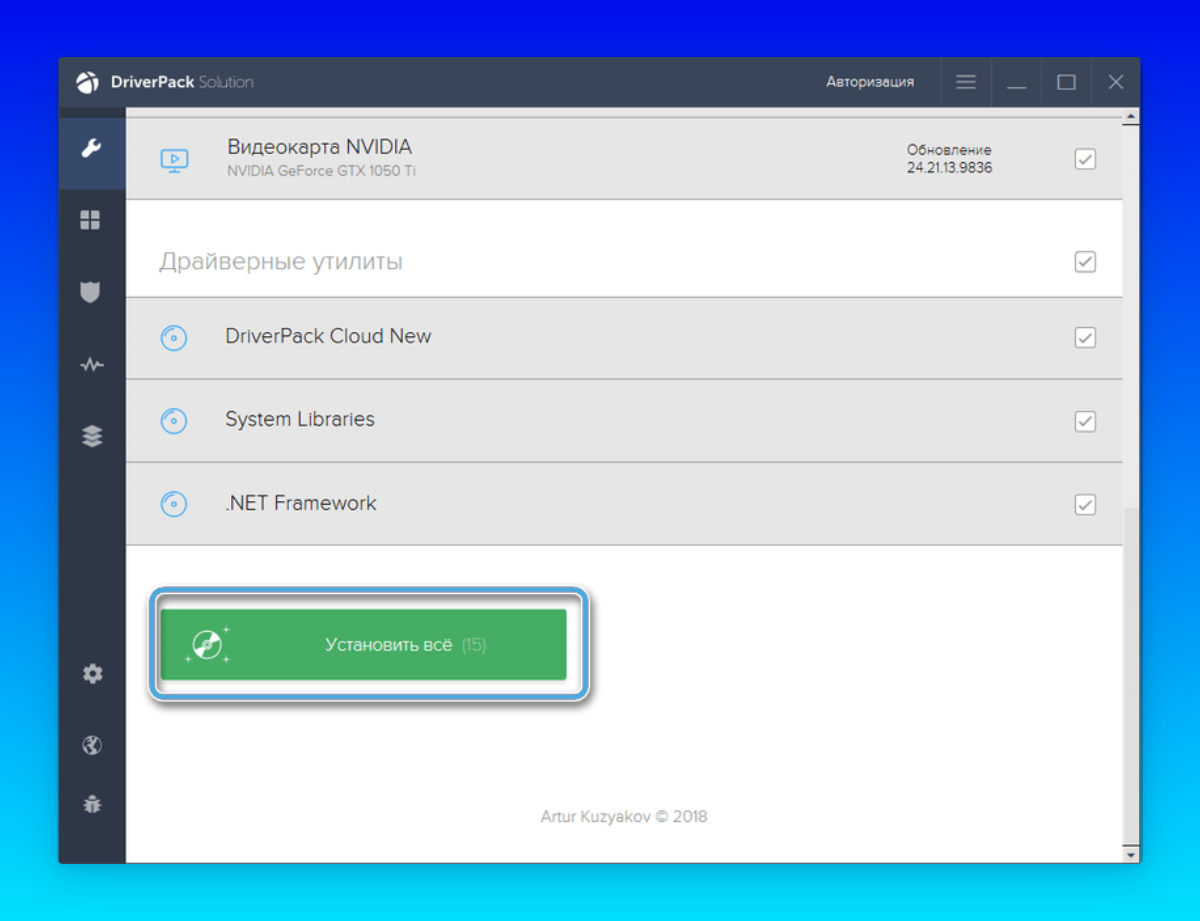Click the globe language icon in sidebar
Screen dimensions: 1200x921
[x=92, y=745]
